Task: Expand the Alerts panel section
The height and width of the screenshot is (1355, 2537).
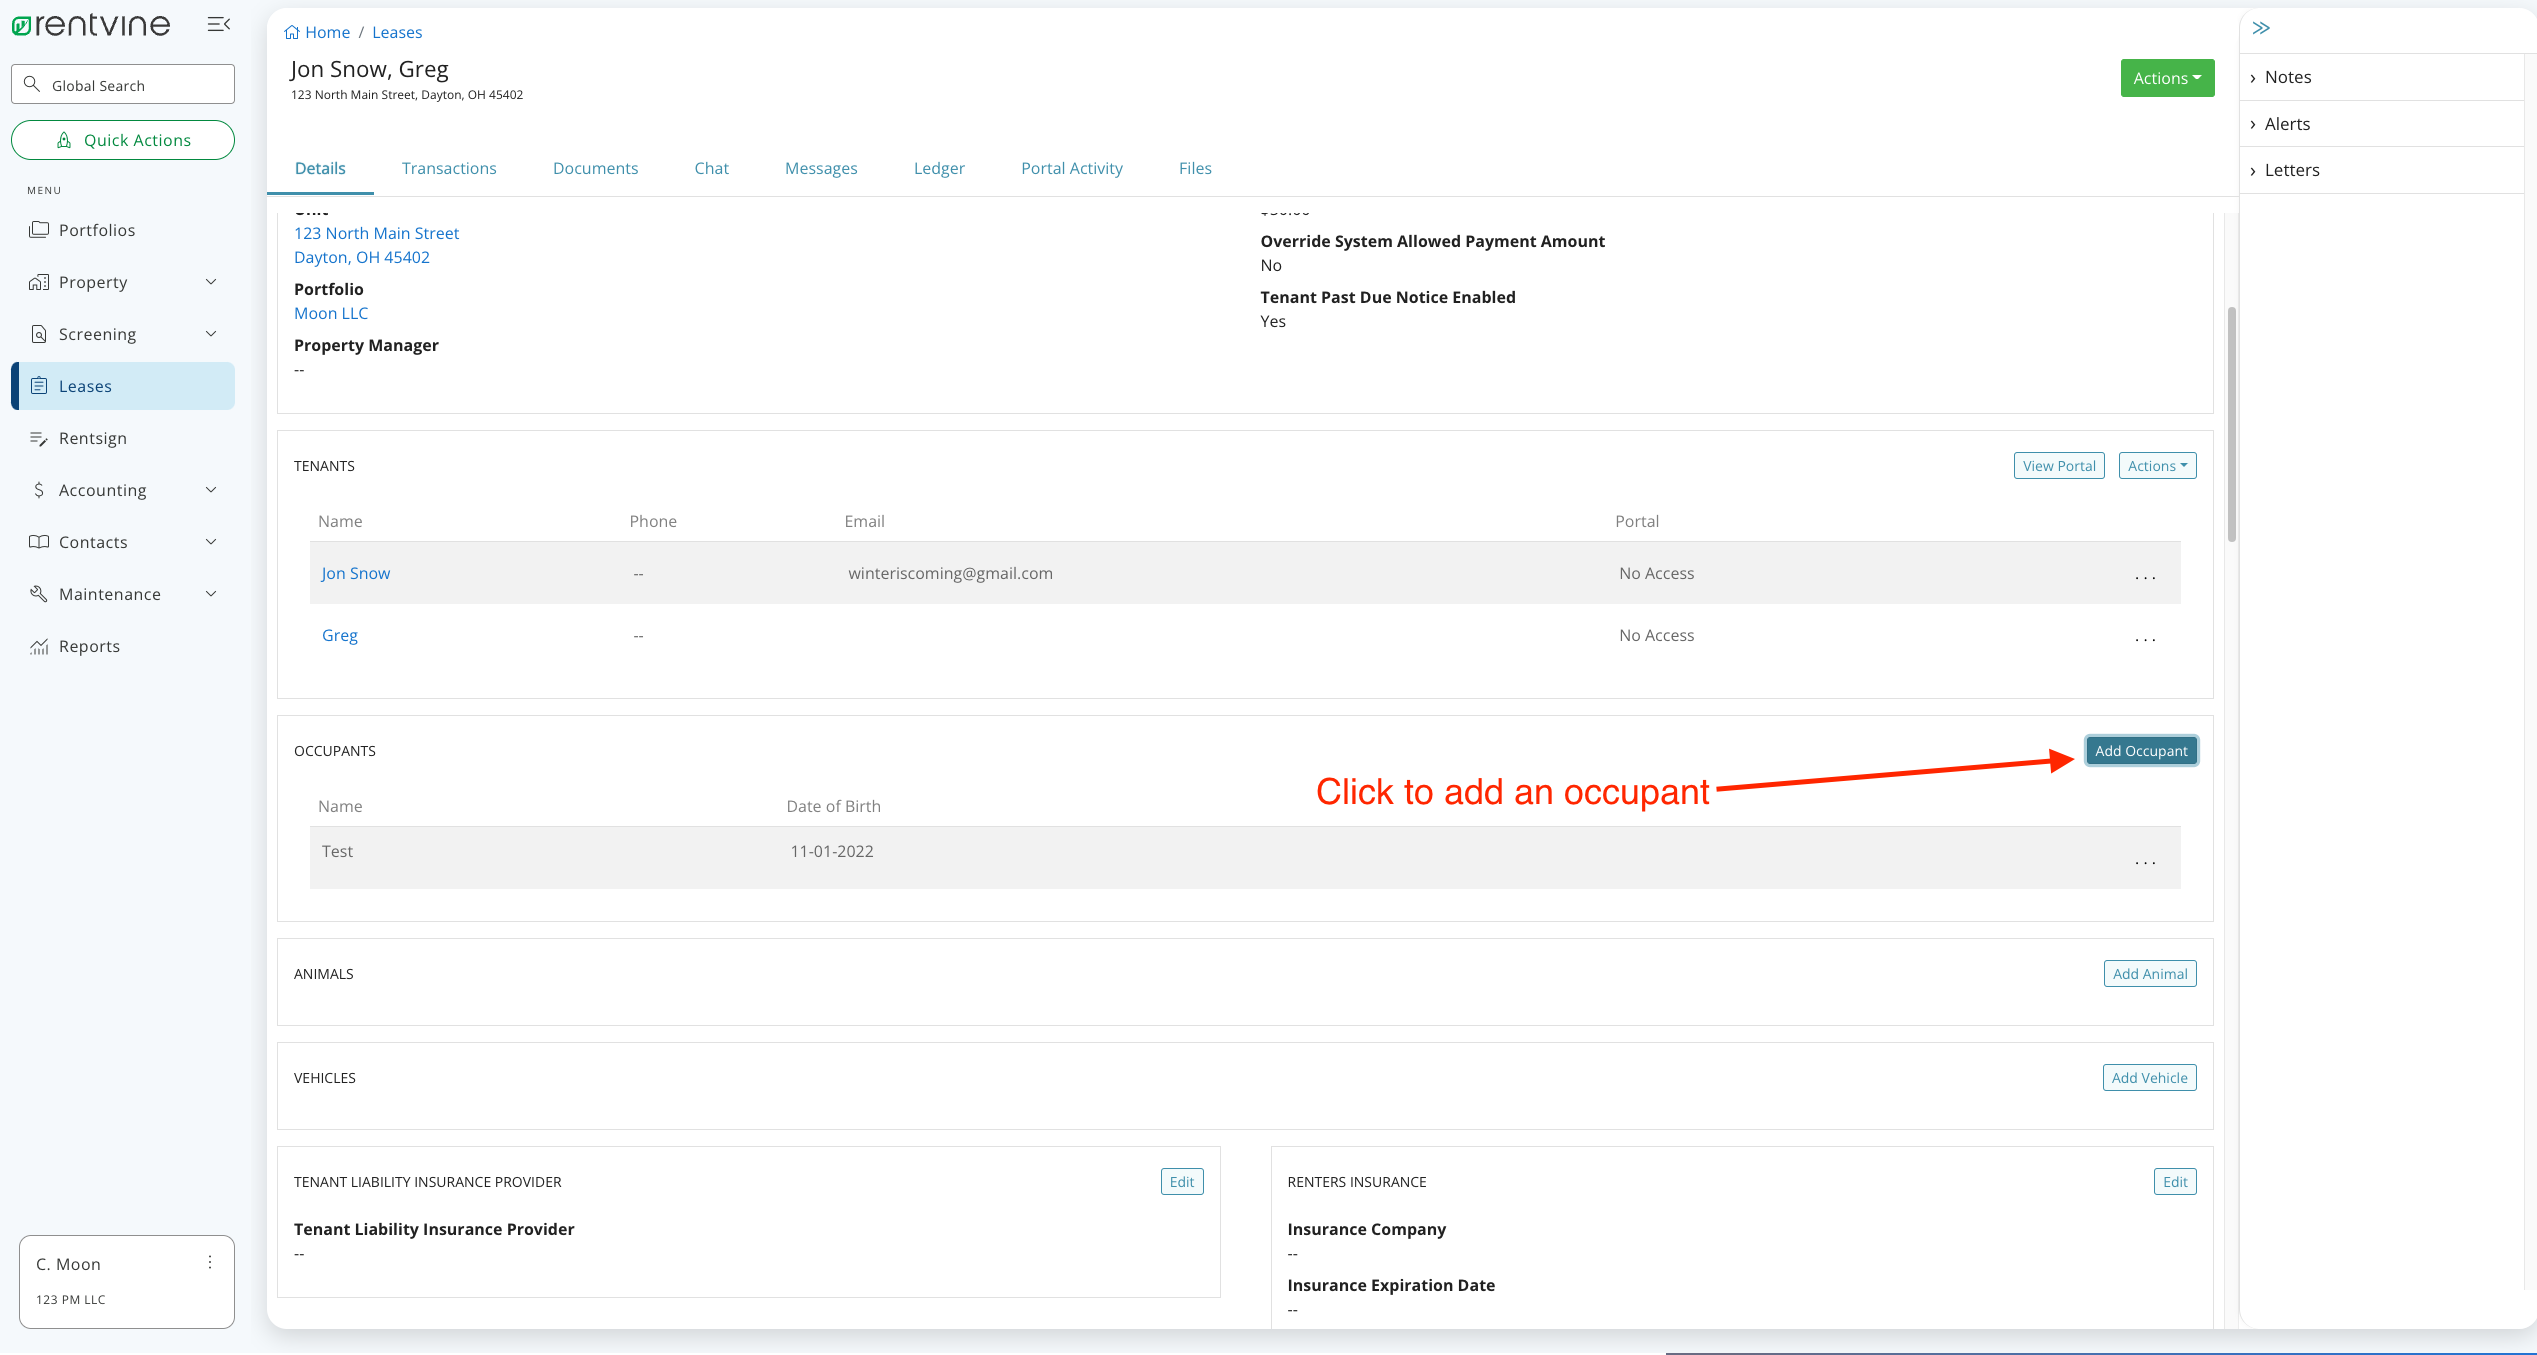Action: pyautogui.click(x=2286, y=124)
